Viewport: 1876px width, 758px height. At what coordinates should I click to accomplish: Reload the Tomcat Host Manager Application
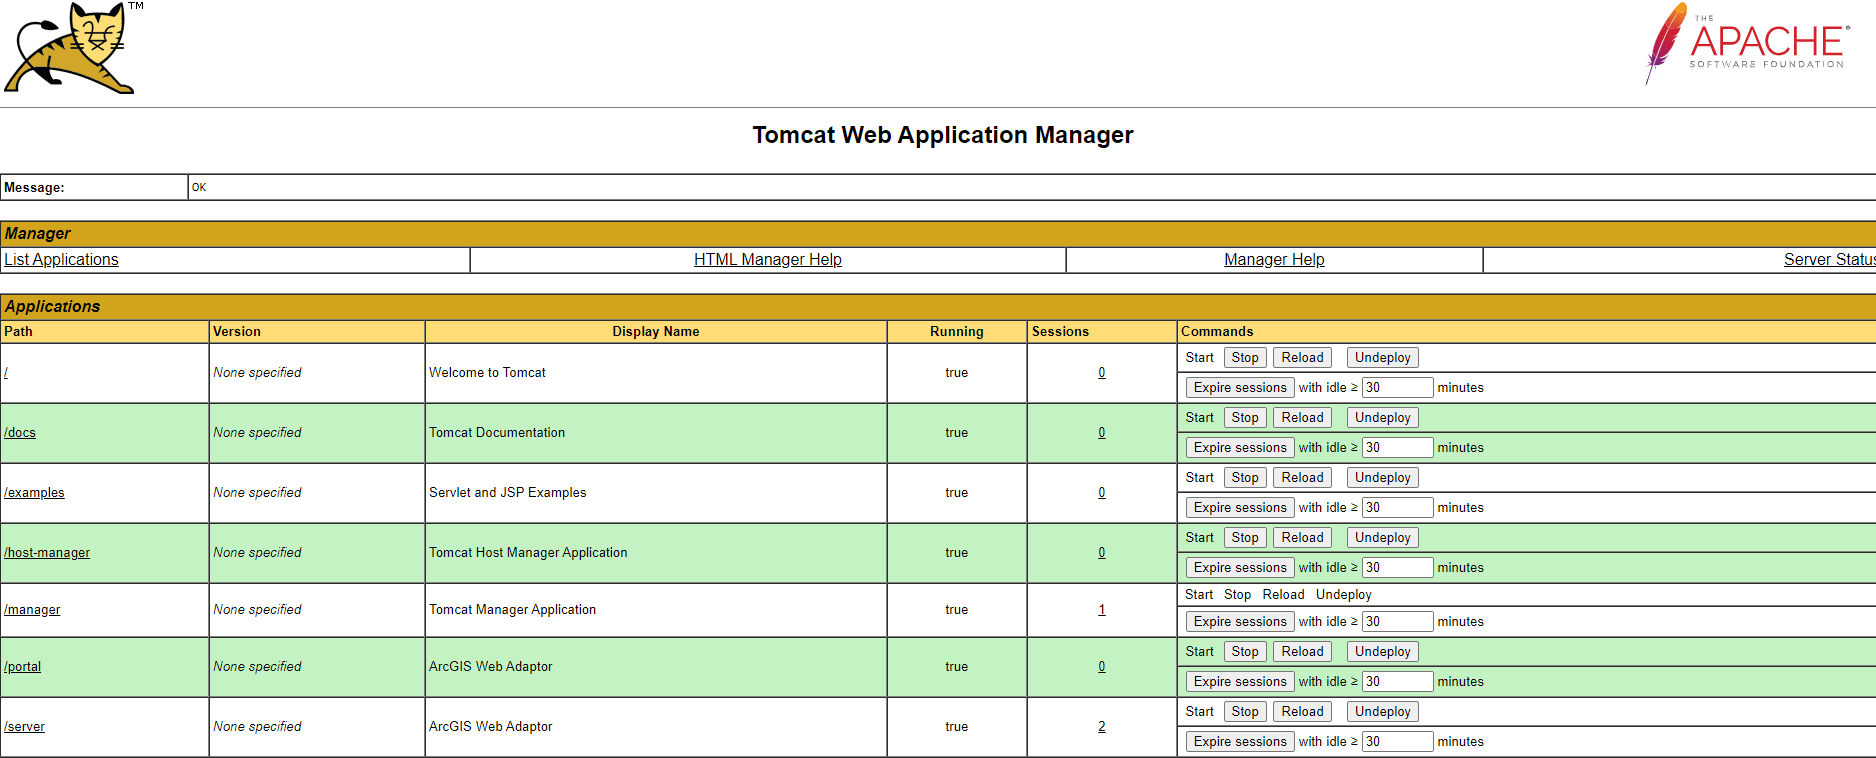[x=1302, y=538]
